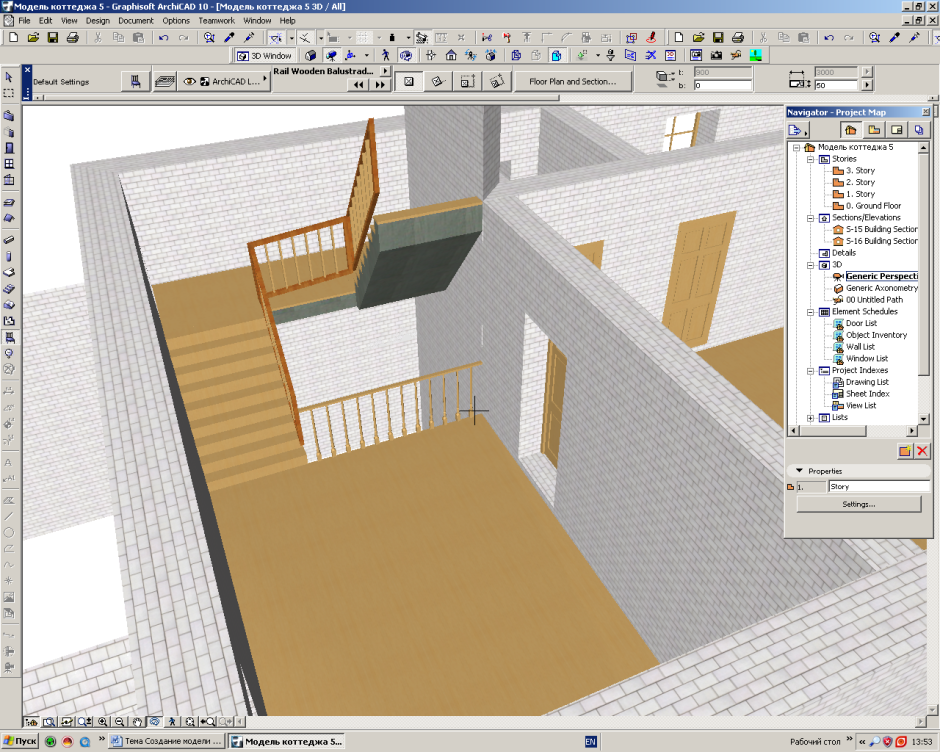Toggle the 3D Window button
Viewport: 940px width, 752px height.
(x=264, y=56)
